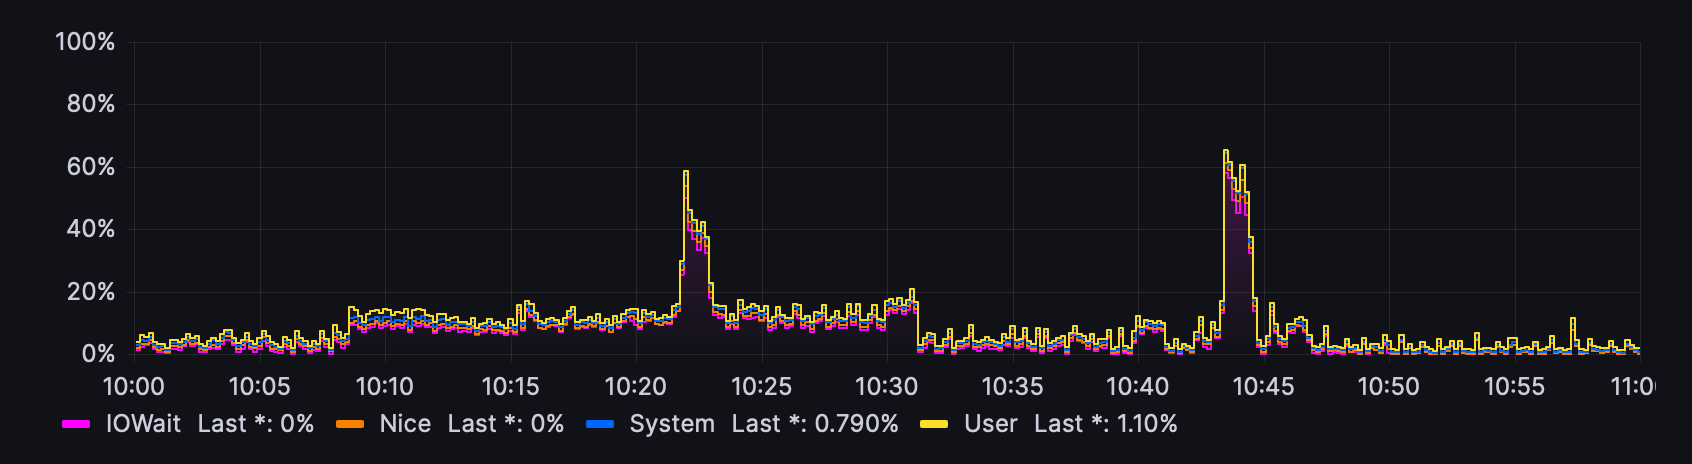
Task: Click the System blue legend swatch
Action: coord(600,425)
